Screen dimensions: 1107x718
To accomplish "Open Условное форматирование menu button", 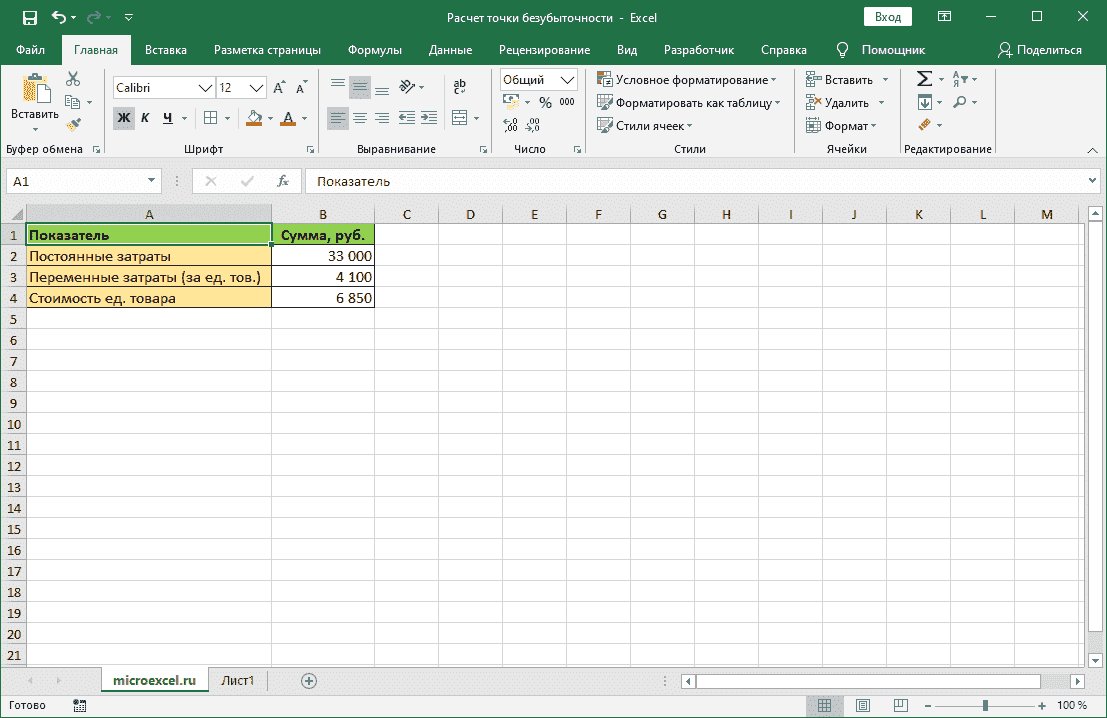I will coord(687,80).
